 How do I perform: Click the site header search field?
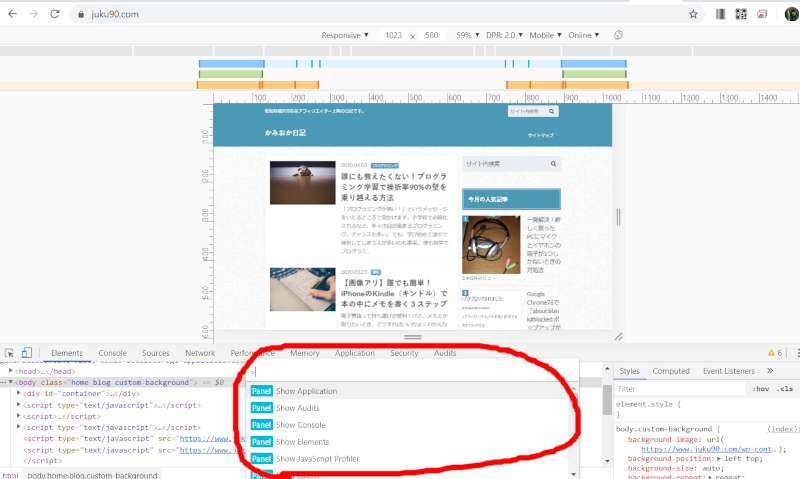pyautogui.click(x=528, y=111)
